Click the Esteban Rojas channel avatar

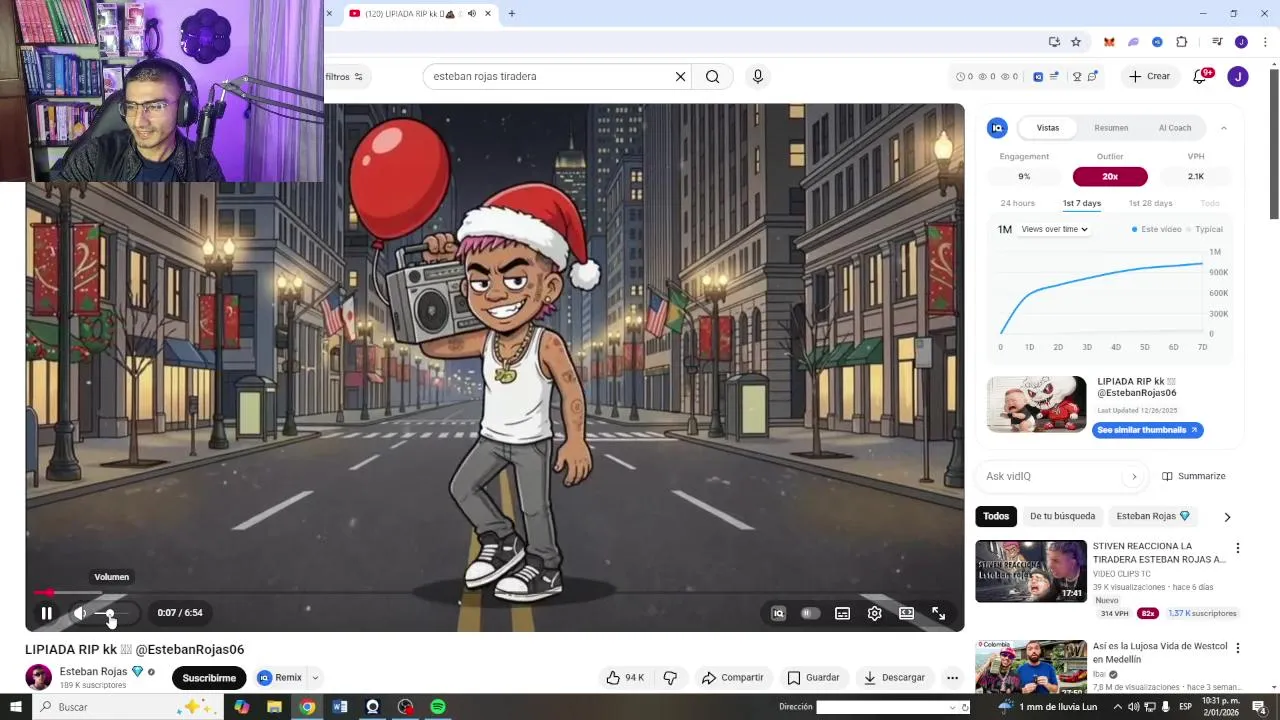pos(38,677)
